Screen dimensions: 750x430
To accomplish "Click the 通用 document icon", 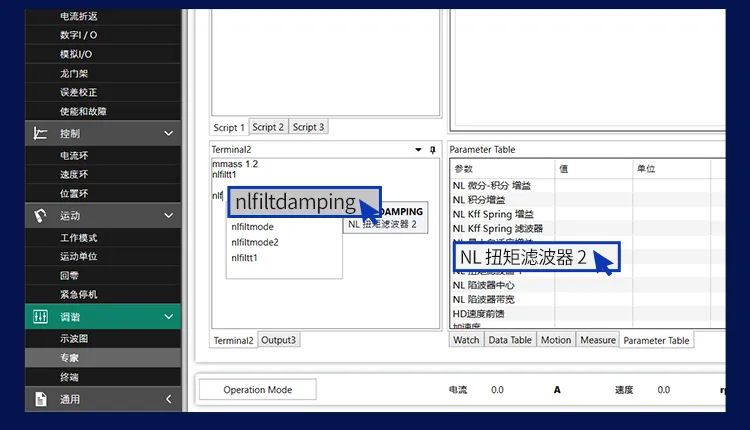I will [41, 399].
